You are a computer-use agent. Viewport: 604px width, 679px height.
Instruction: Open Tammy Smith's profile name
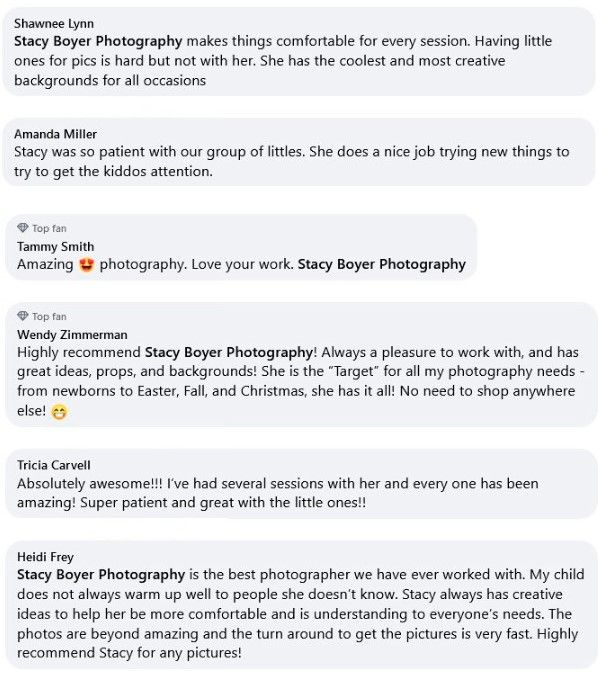click(x=55, y=246)
